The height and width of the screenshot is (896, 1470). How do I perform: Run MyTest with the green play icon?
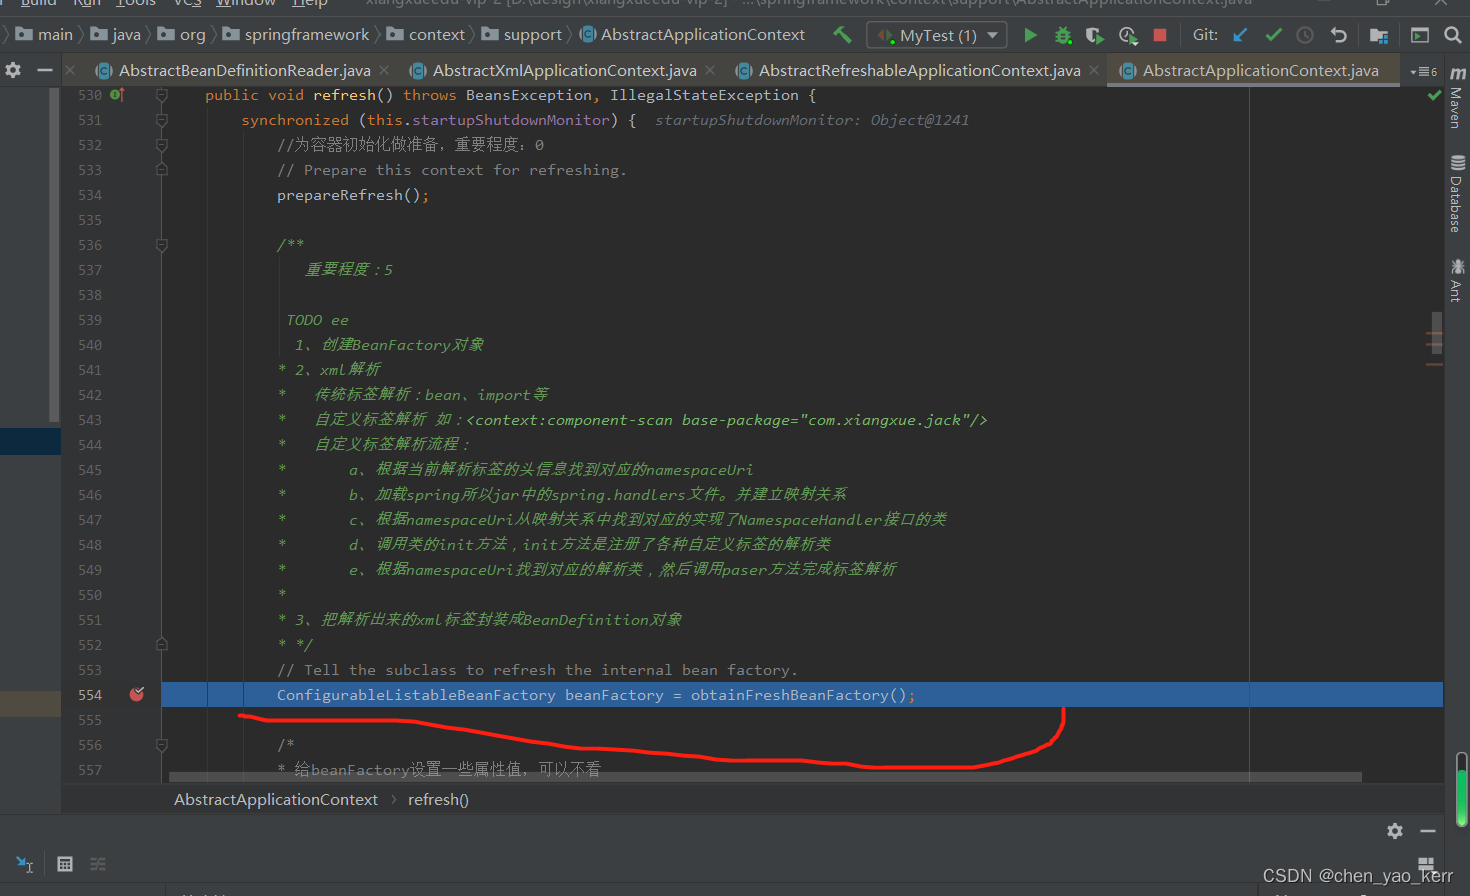(1030, 35)
